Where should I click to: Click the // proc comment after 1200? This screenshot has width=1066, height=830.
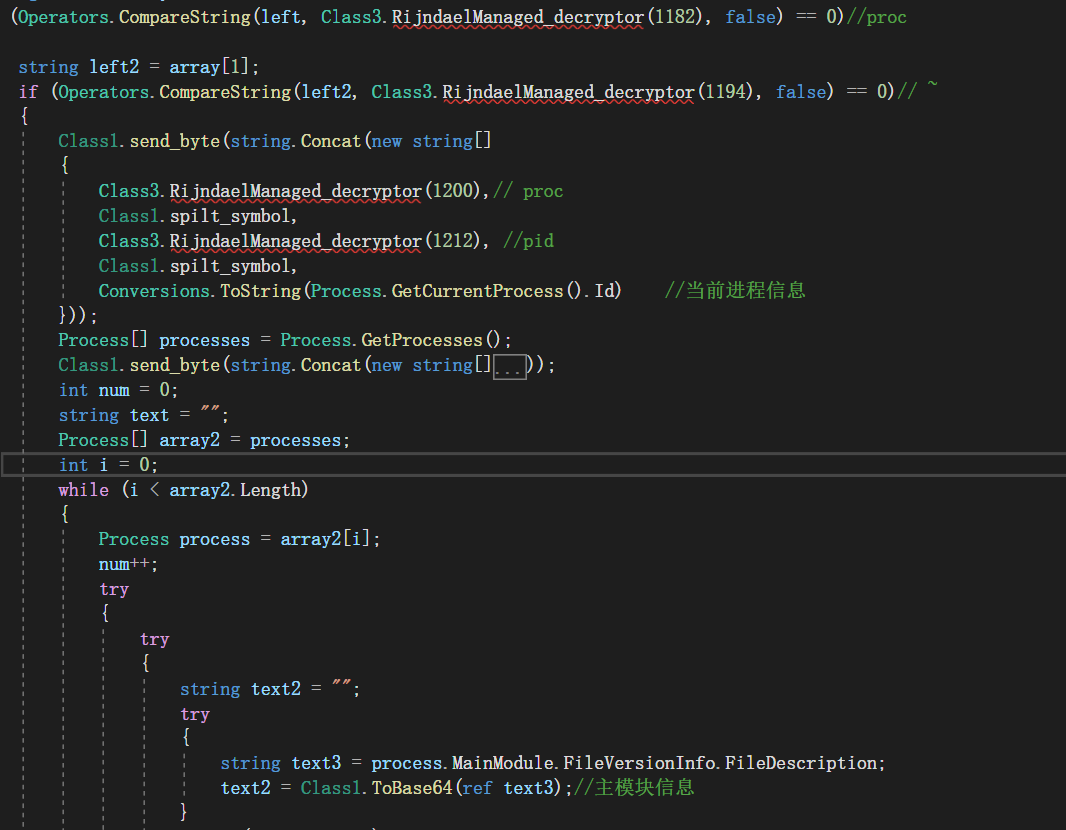coord(528,190)
